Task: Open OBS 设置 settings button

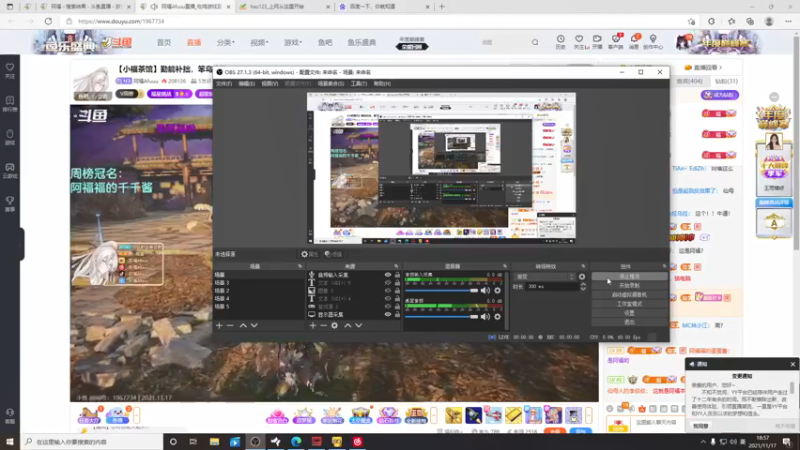Action: (x=629, y=313)
